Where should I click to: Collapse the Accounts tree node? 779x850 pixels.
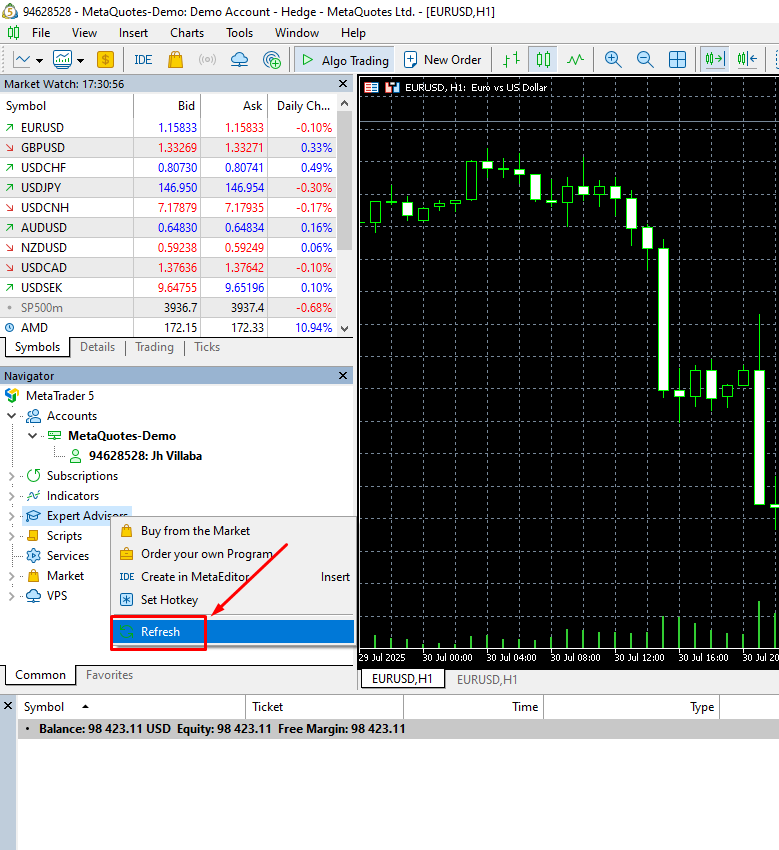pos(12,416)
